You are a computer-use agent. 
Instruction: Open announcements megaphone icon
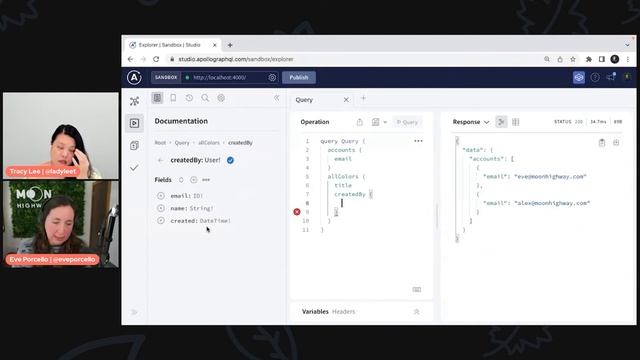pyautogui.click(x=611, y=77)
